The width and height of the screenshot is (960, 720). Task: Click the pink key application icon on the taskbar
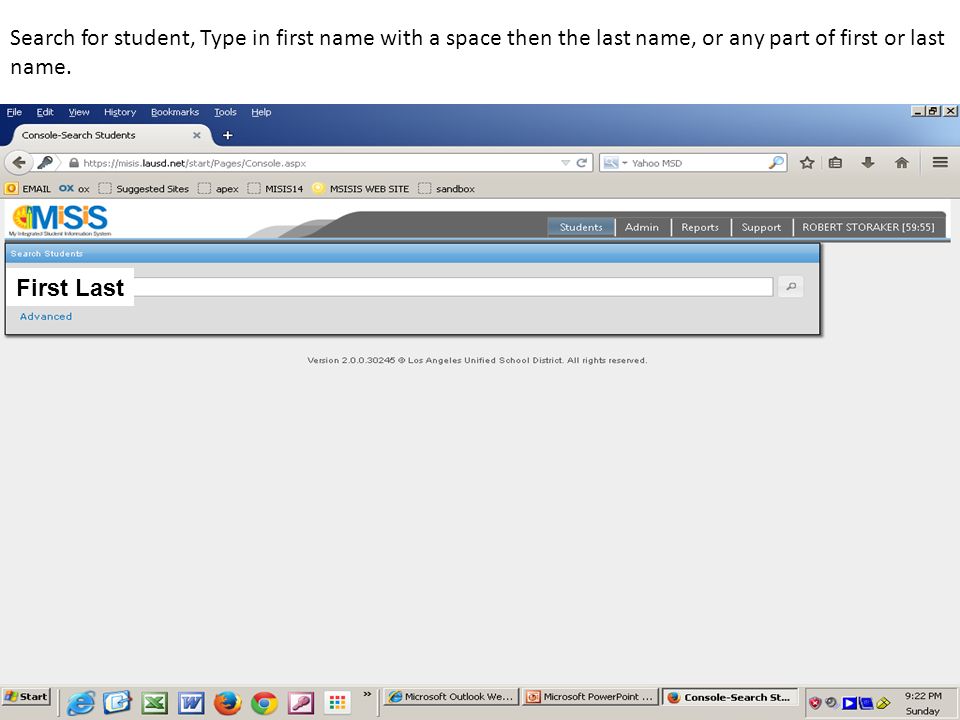(x=301, y=703)
